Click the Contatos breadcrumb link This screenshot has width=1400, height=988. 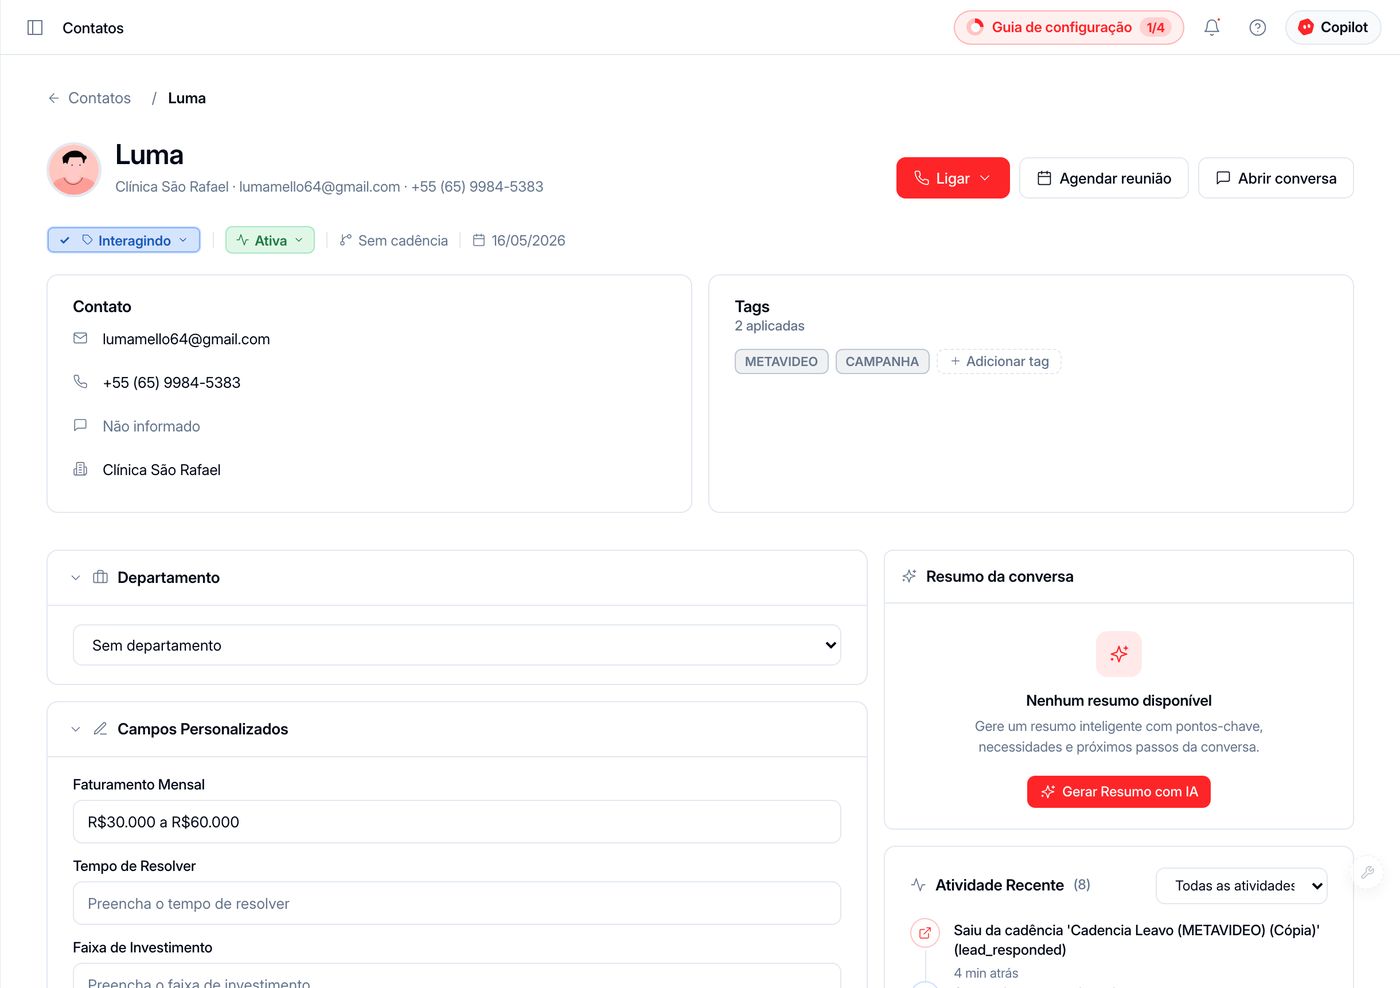tap(99, 98)
